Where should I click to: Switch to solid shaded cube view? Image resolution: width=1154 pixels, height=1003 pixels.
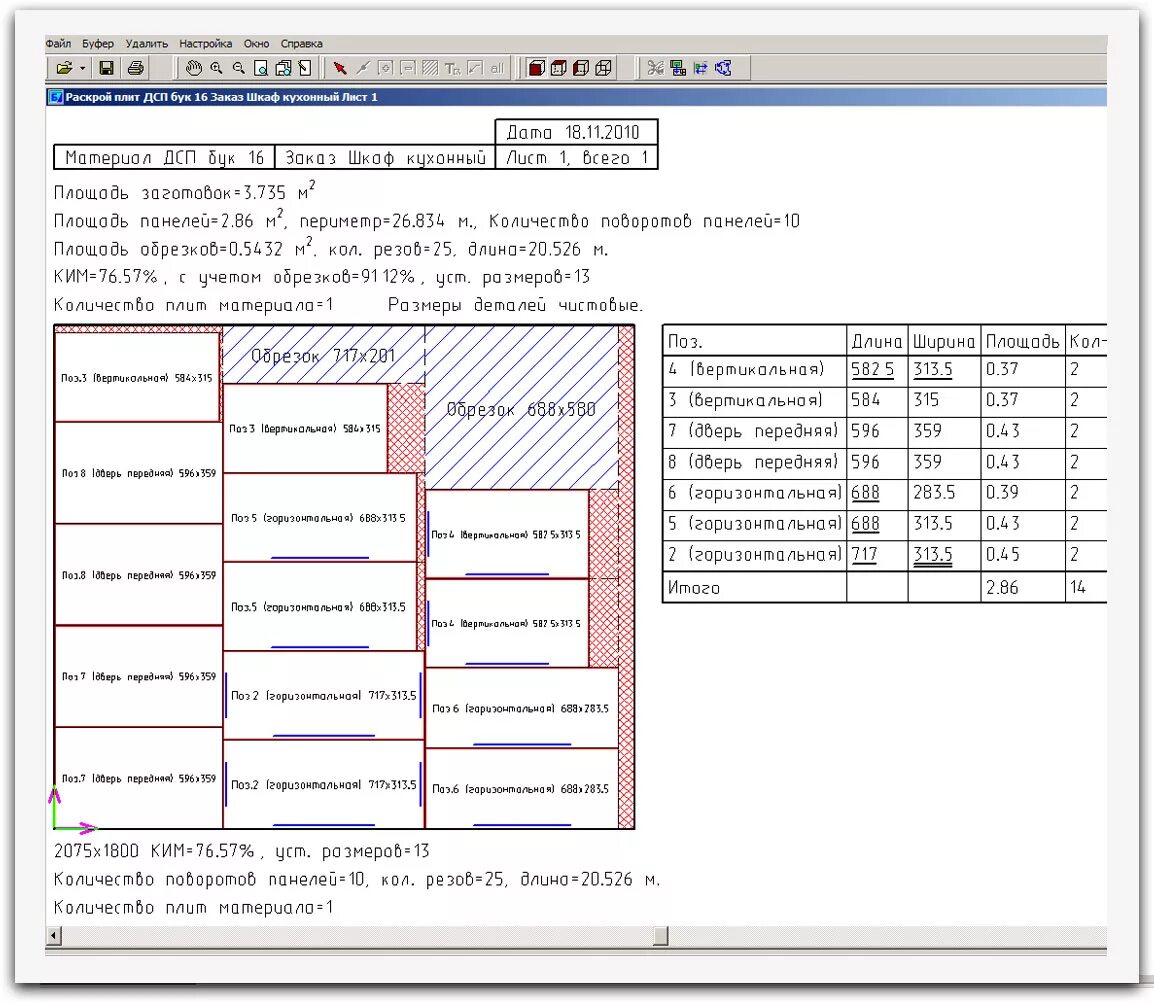click(x=537, y=68)
